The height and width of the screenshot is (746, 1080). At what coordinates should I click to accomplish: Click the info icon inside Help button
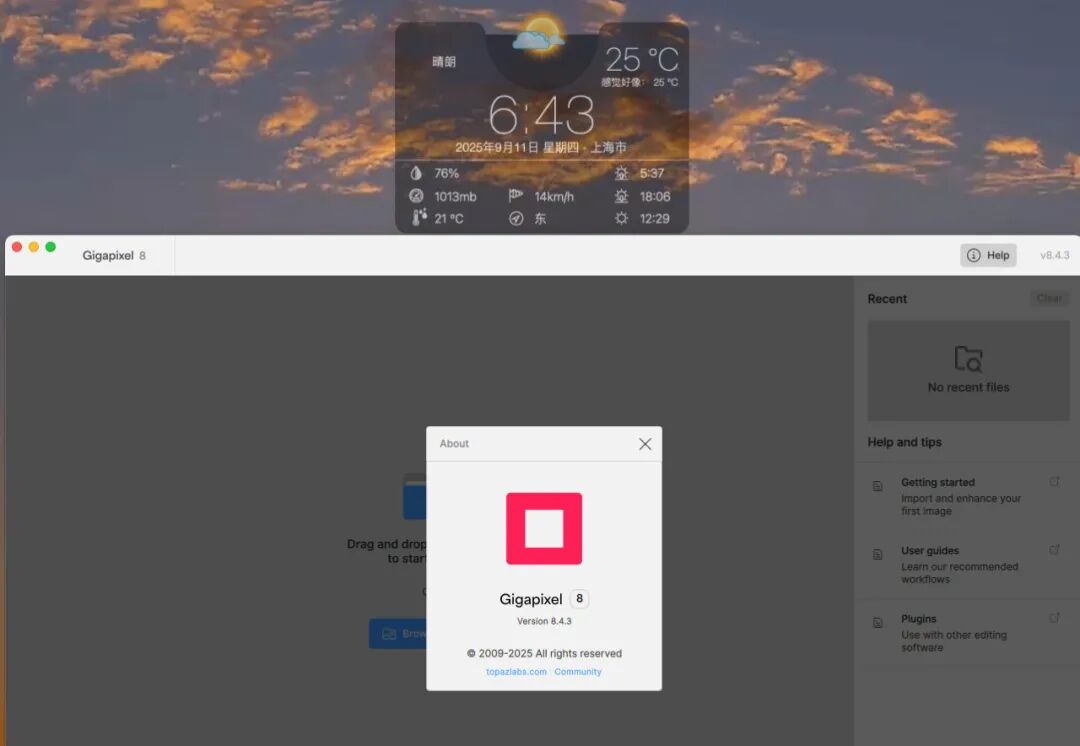point(973,256)
